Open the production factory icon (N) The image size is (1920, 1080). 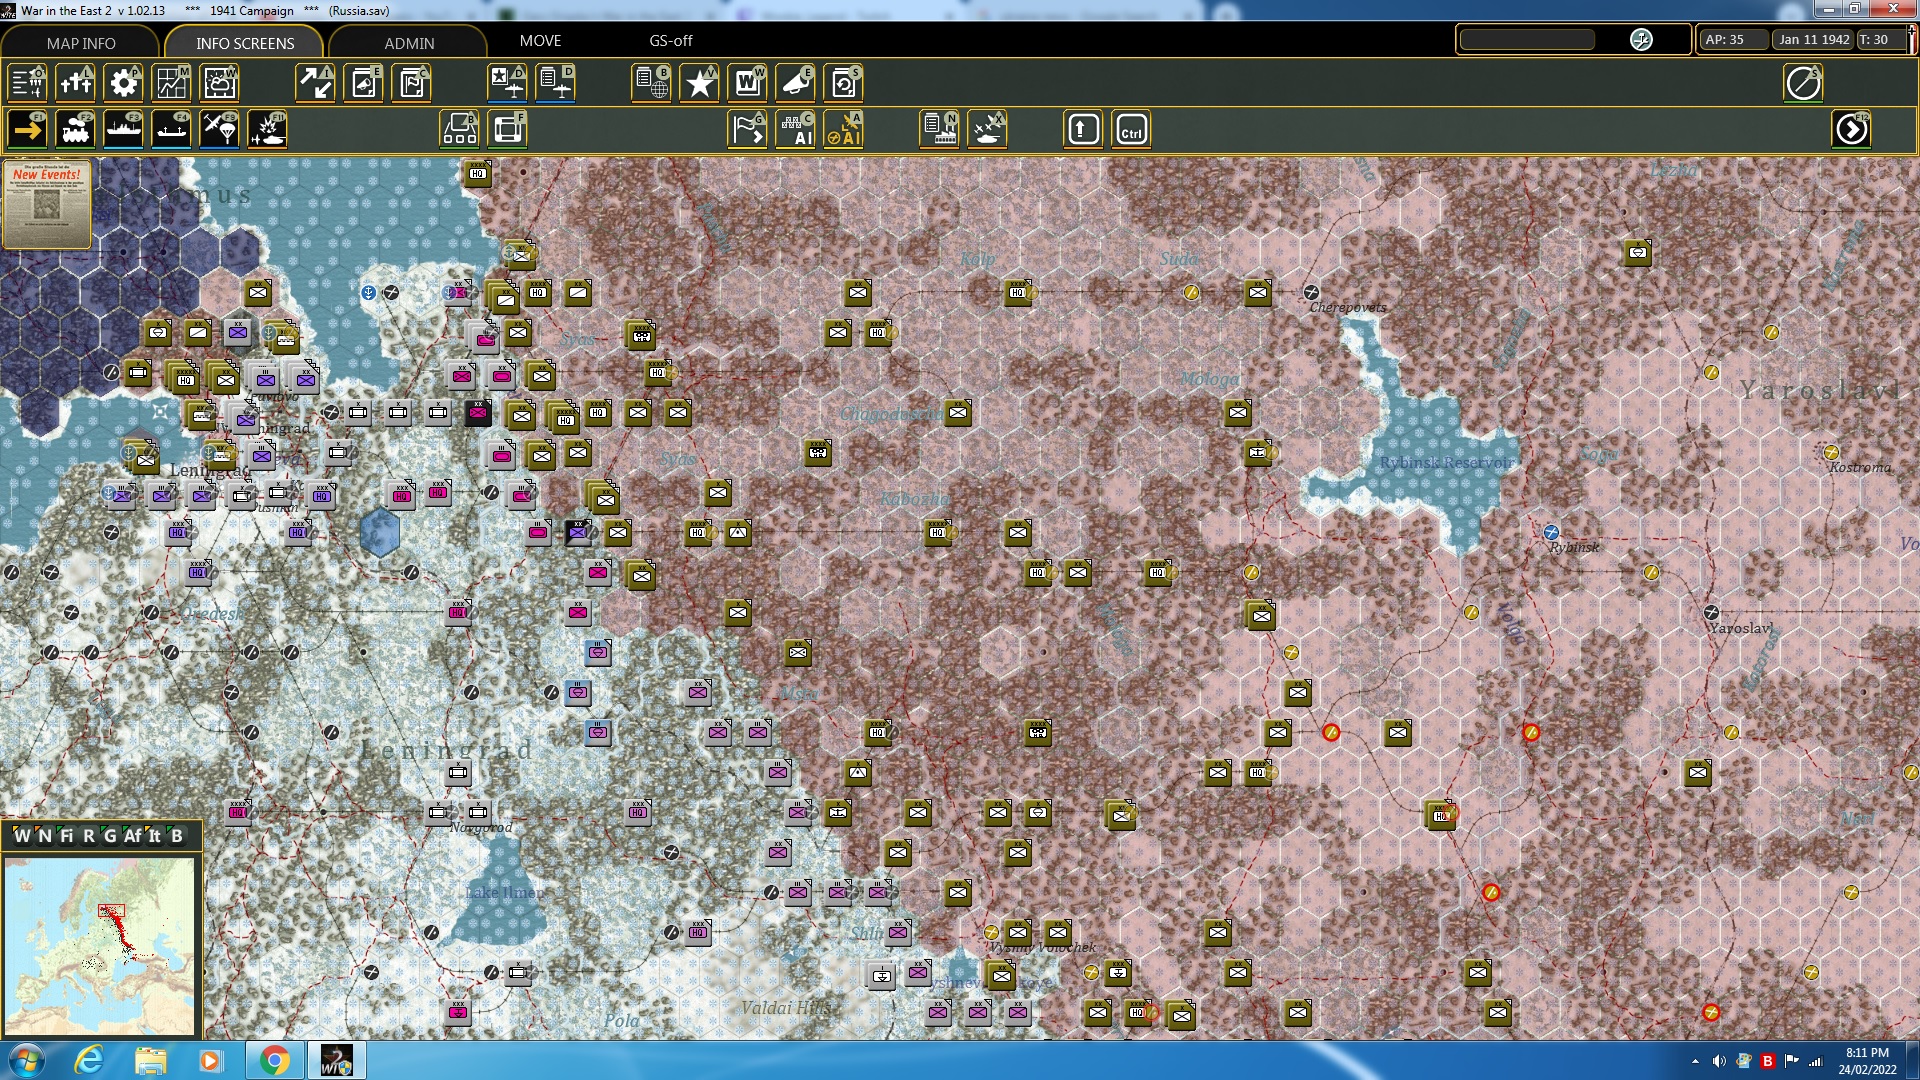(x=939, y=129)
